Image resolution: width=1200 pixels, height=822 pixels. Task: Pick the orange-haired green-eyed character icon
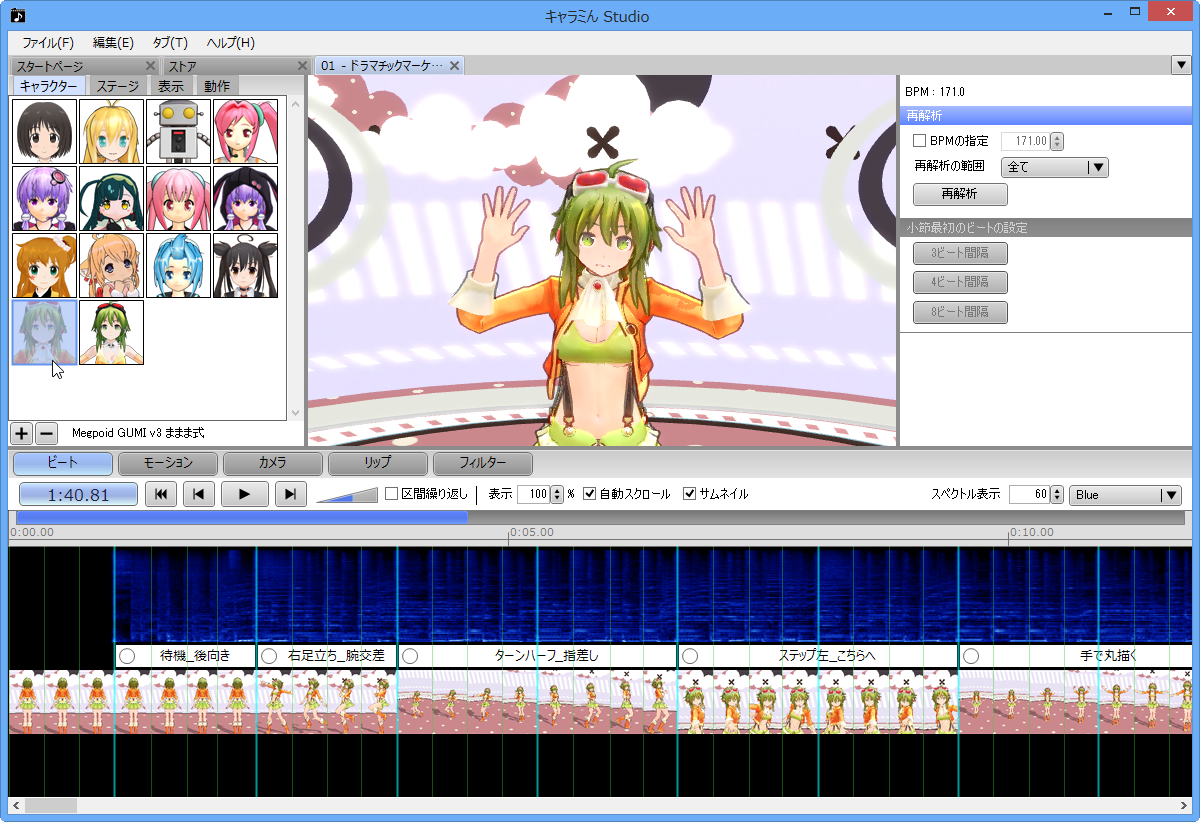45,265
